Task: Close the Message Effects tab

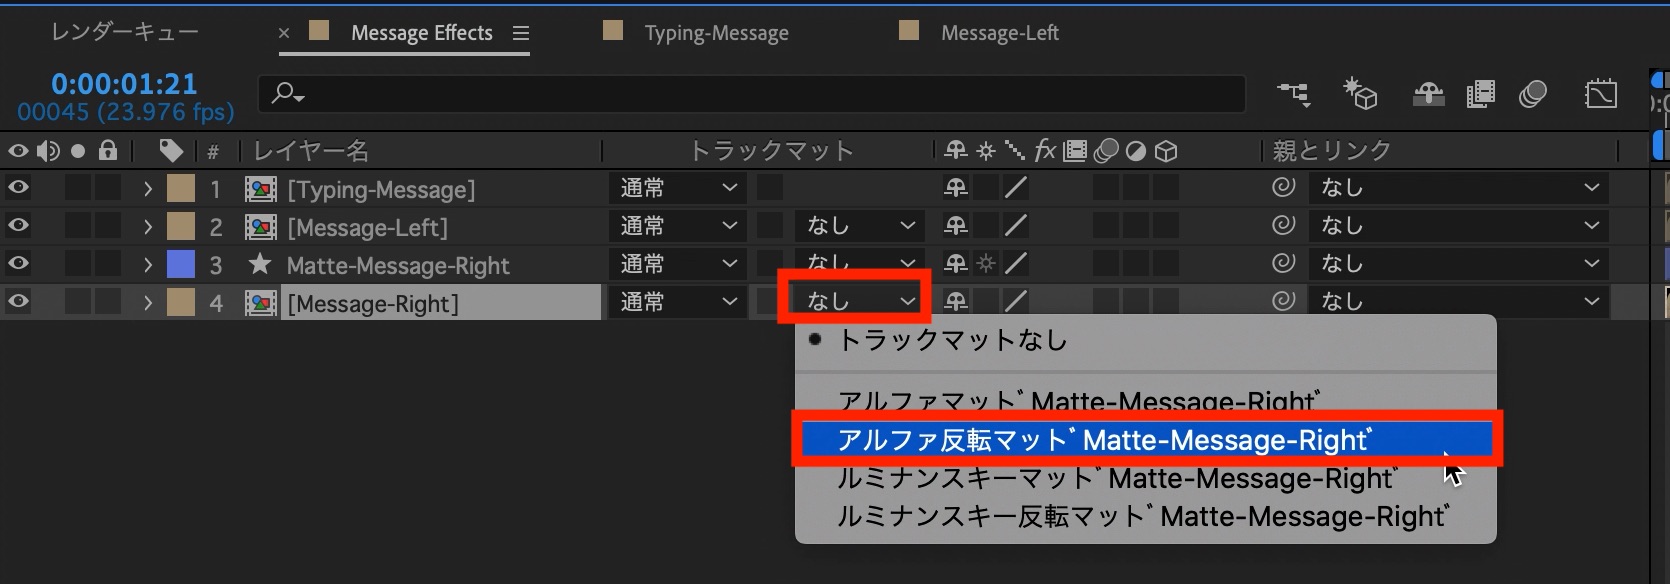Action: (x=284, y=33)
